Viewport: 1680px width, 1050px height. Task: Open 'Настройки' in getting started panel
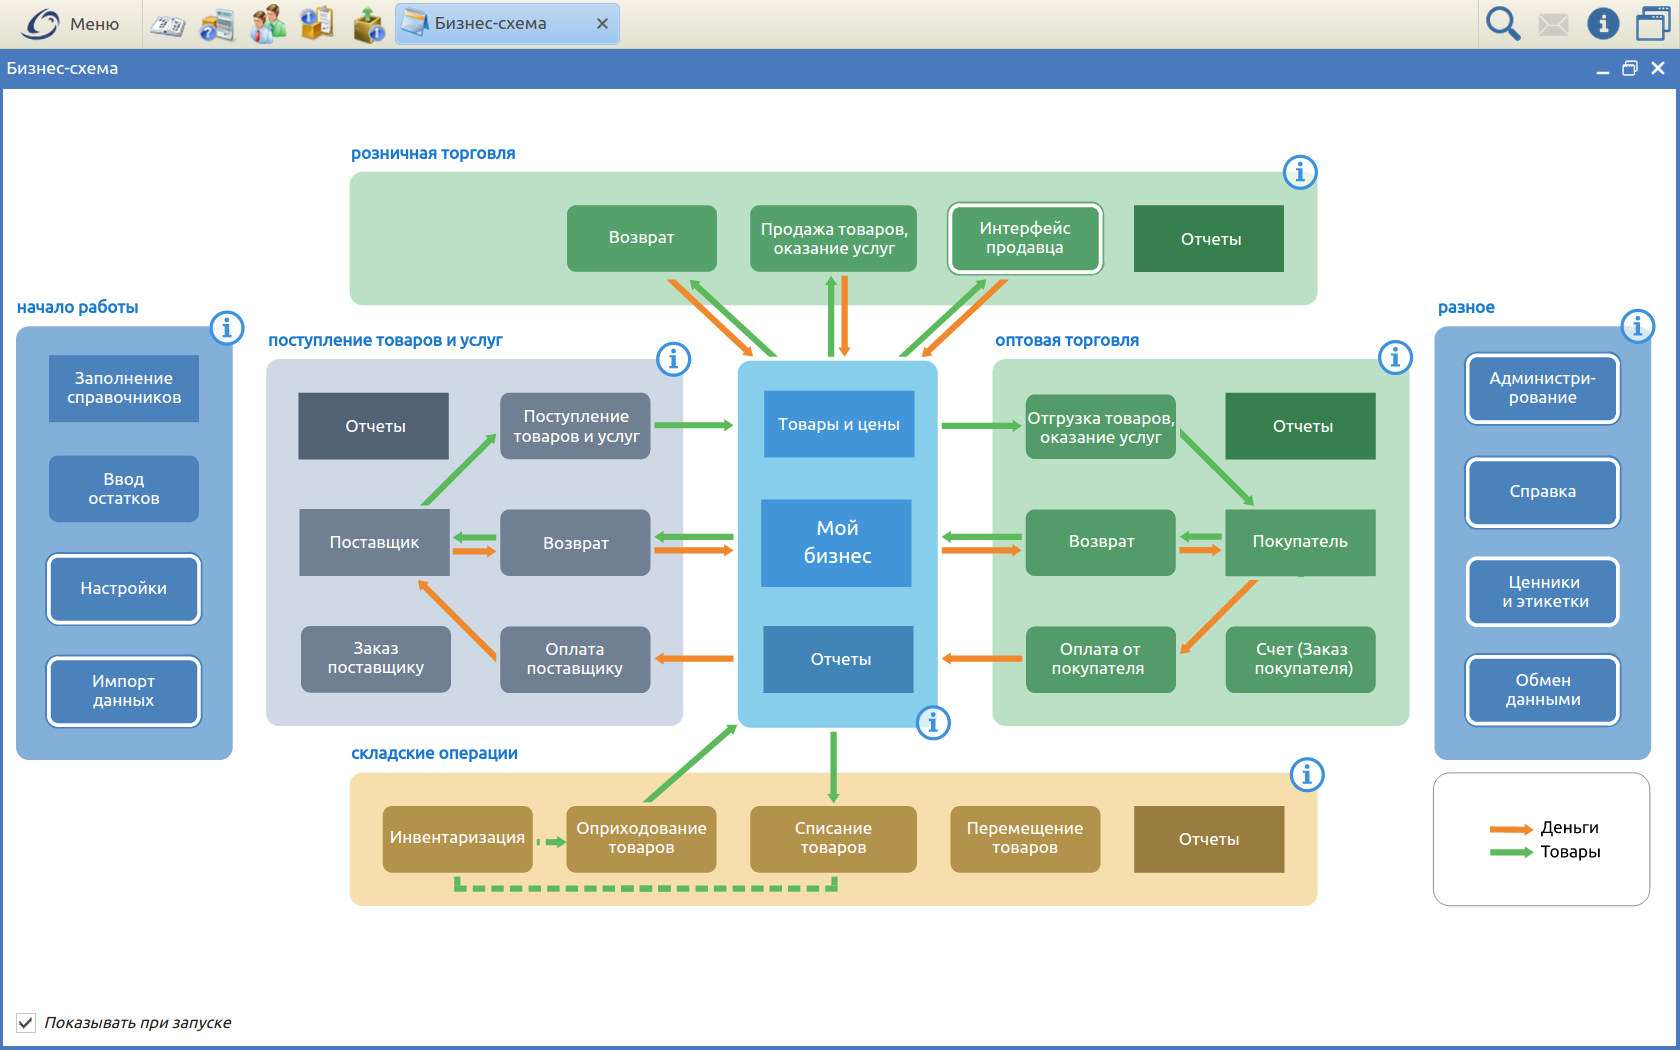tap(124, 589)
